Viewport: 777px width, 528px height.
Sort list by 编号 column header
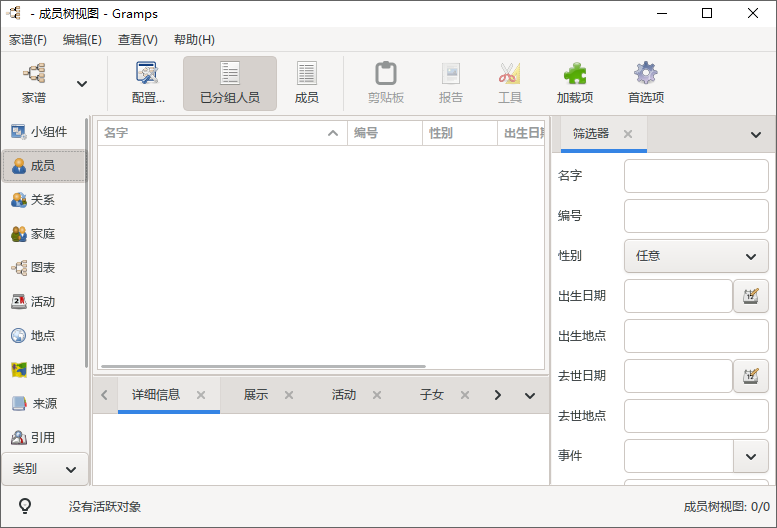pos(385,133)
